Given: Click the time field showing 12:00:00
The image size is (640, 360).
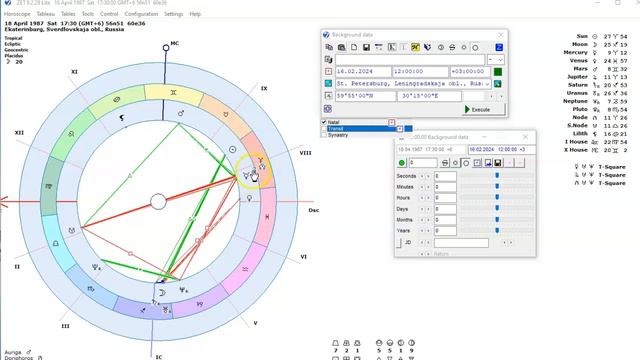Looking at the screenshot, I should click(420, 71).
